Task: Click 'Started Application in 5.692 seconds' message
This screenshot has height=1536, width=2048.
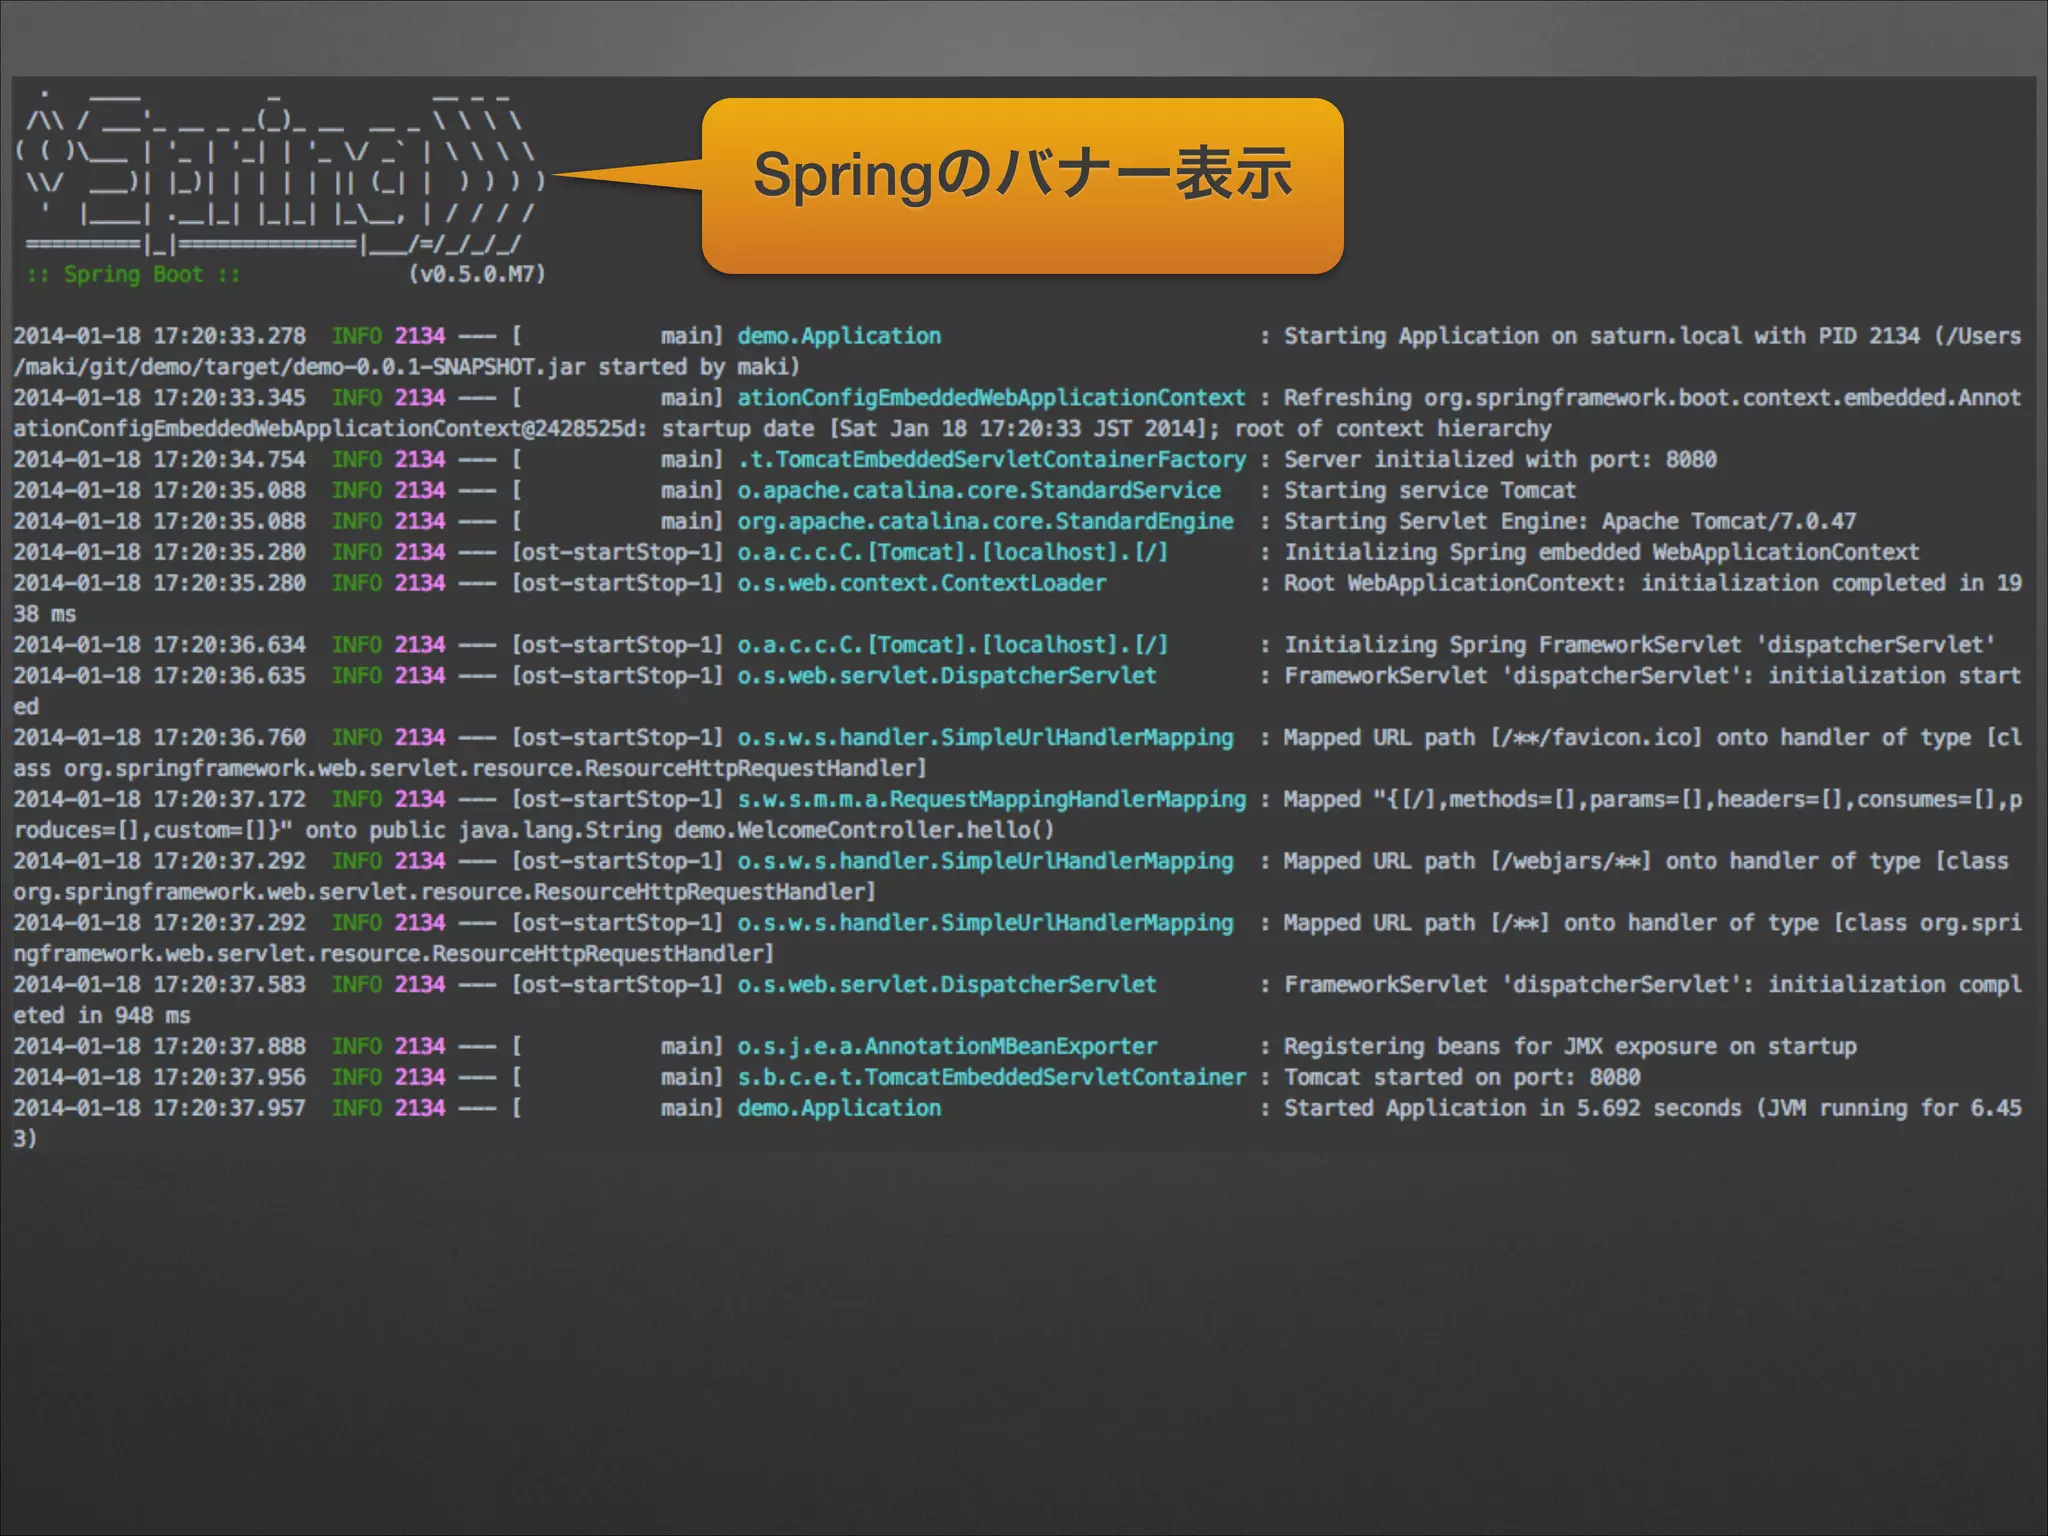Action: point(1512,1108)
